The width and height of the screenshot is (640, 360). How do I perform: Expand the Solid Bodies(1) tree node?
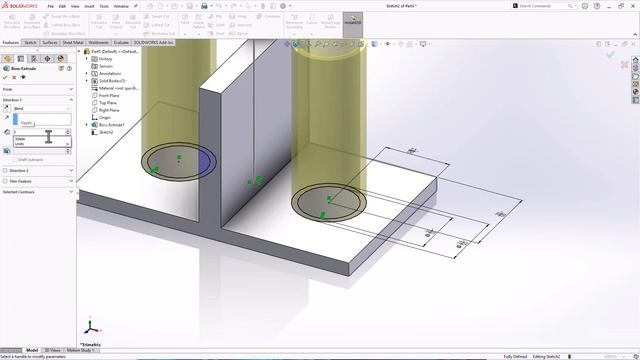[x=87, y=81]
